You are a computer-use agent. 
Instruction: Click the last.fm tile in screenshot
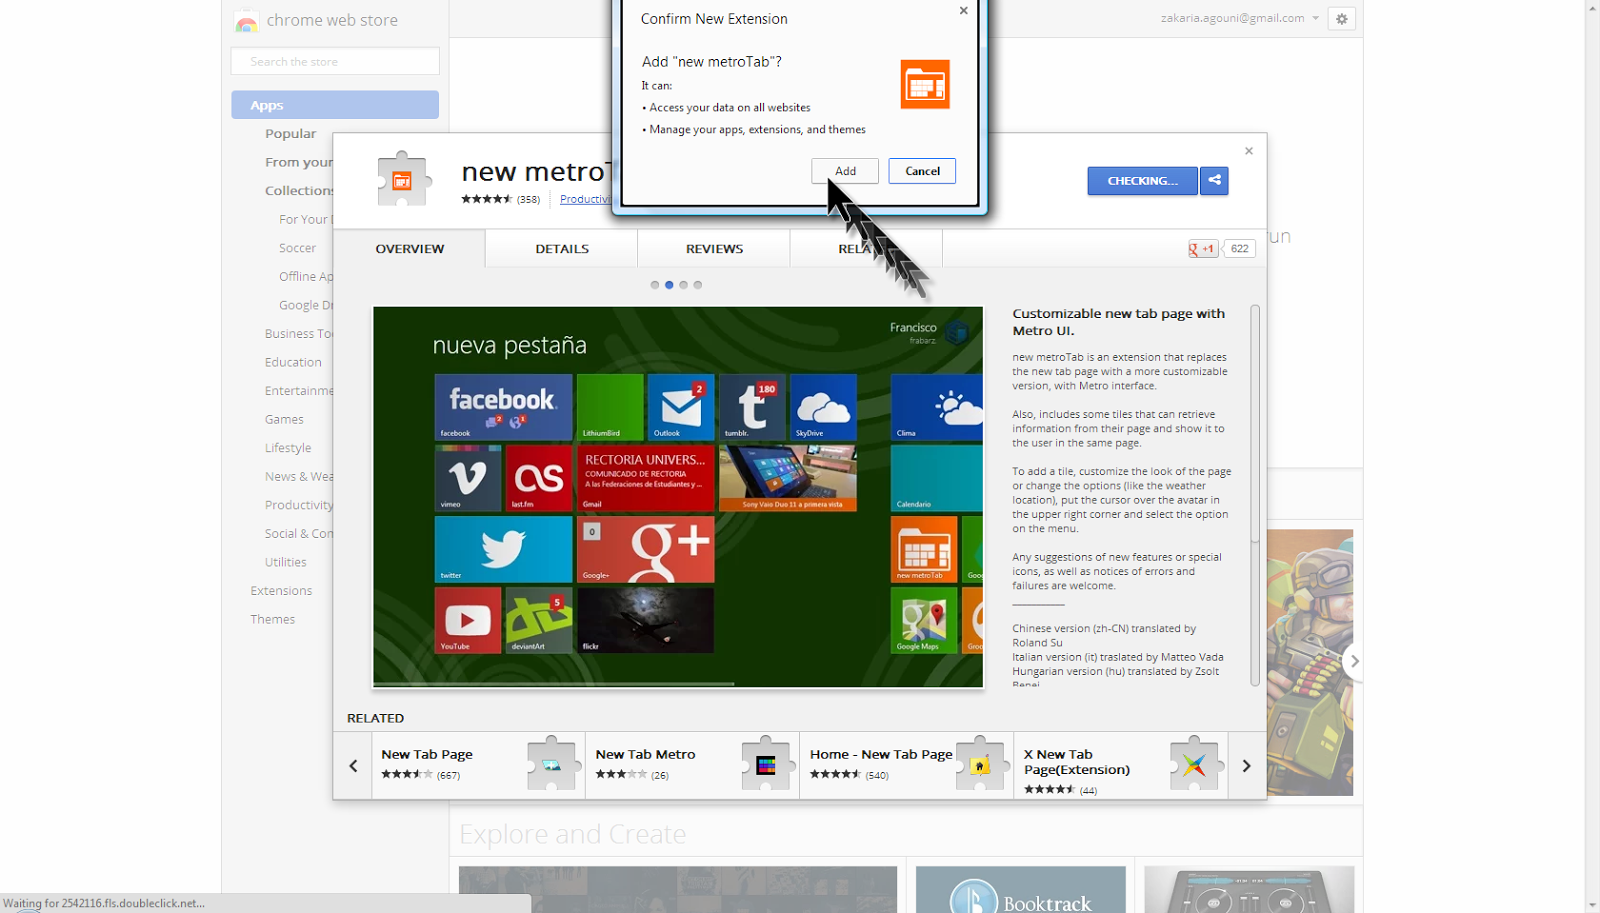click(x=539, y=478)
